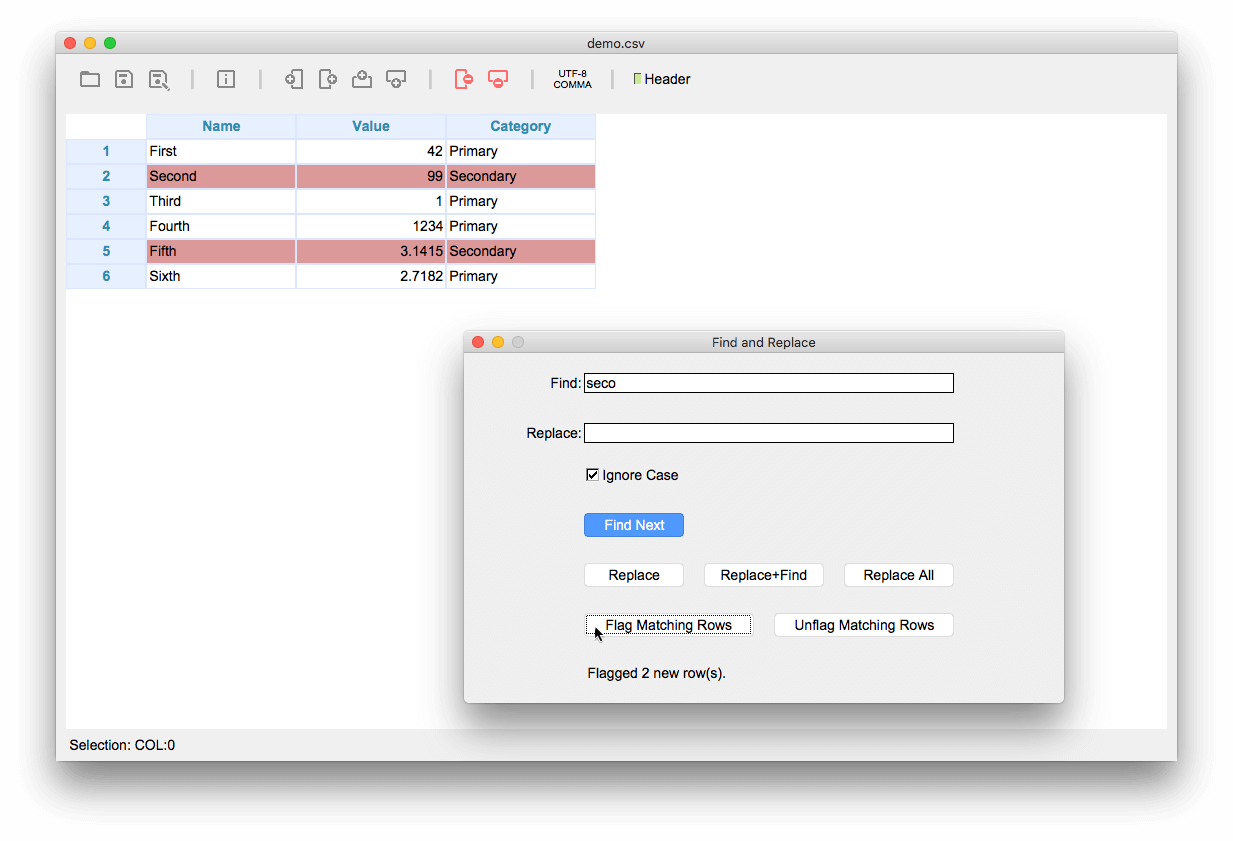The height and width of the screenshot is (841, 1233).
Task: Open the file info icon
Action: click(x=226, y=79)
